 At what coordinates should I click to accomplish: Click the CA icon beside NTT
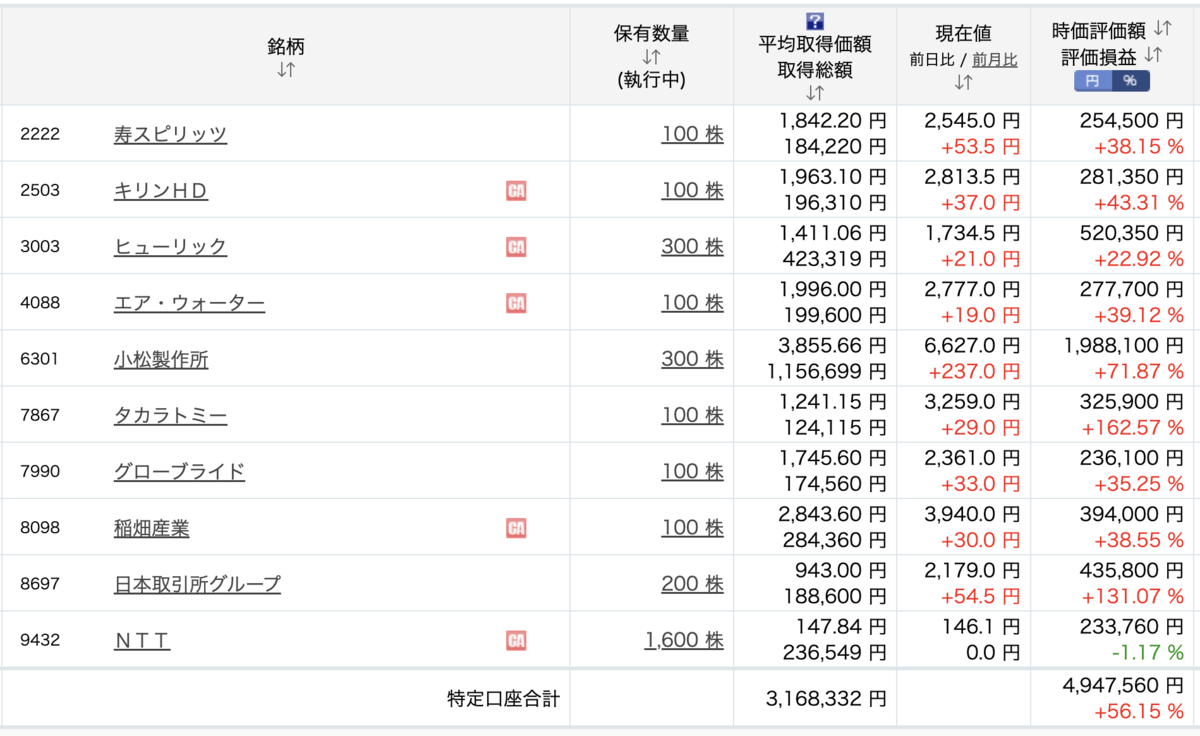coord(516,640)
